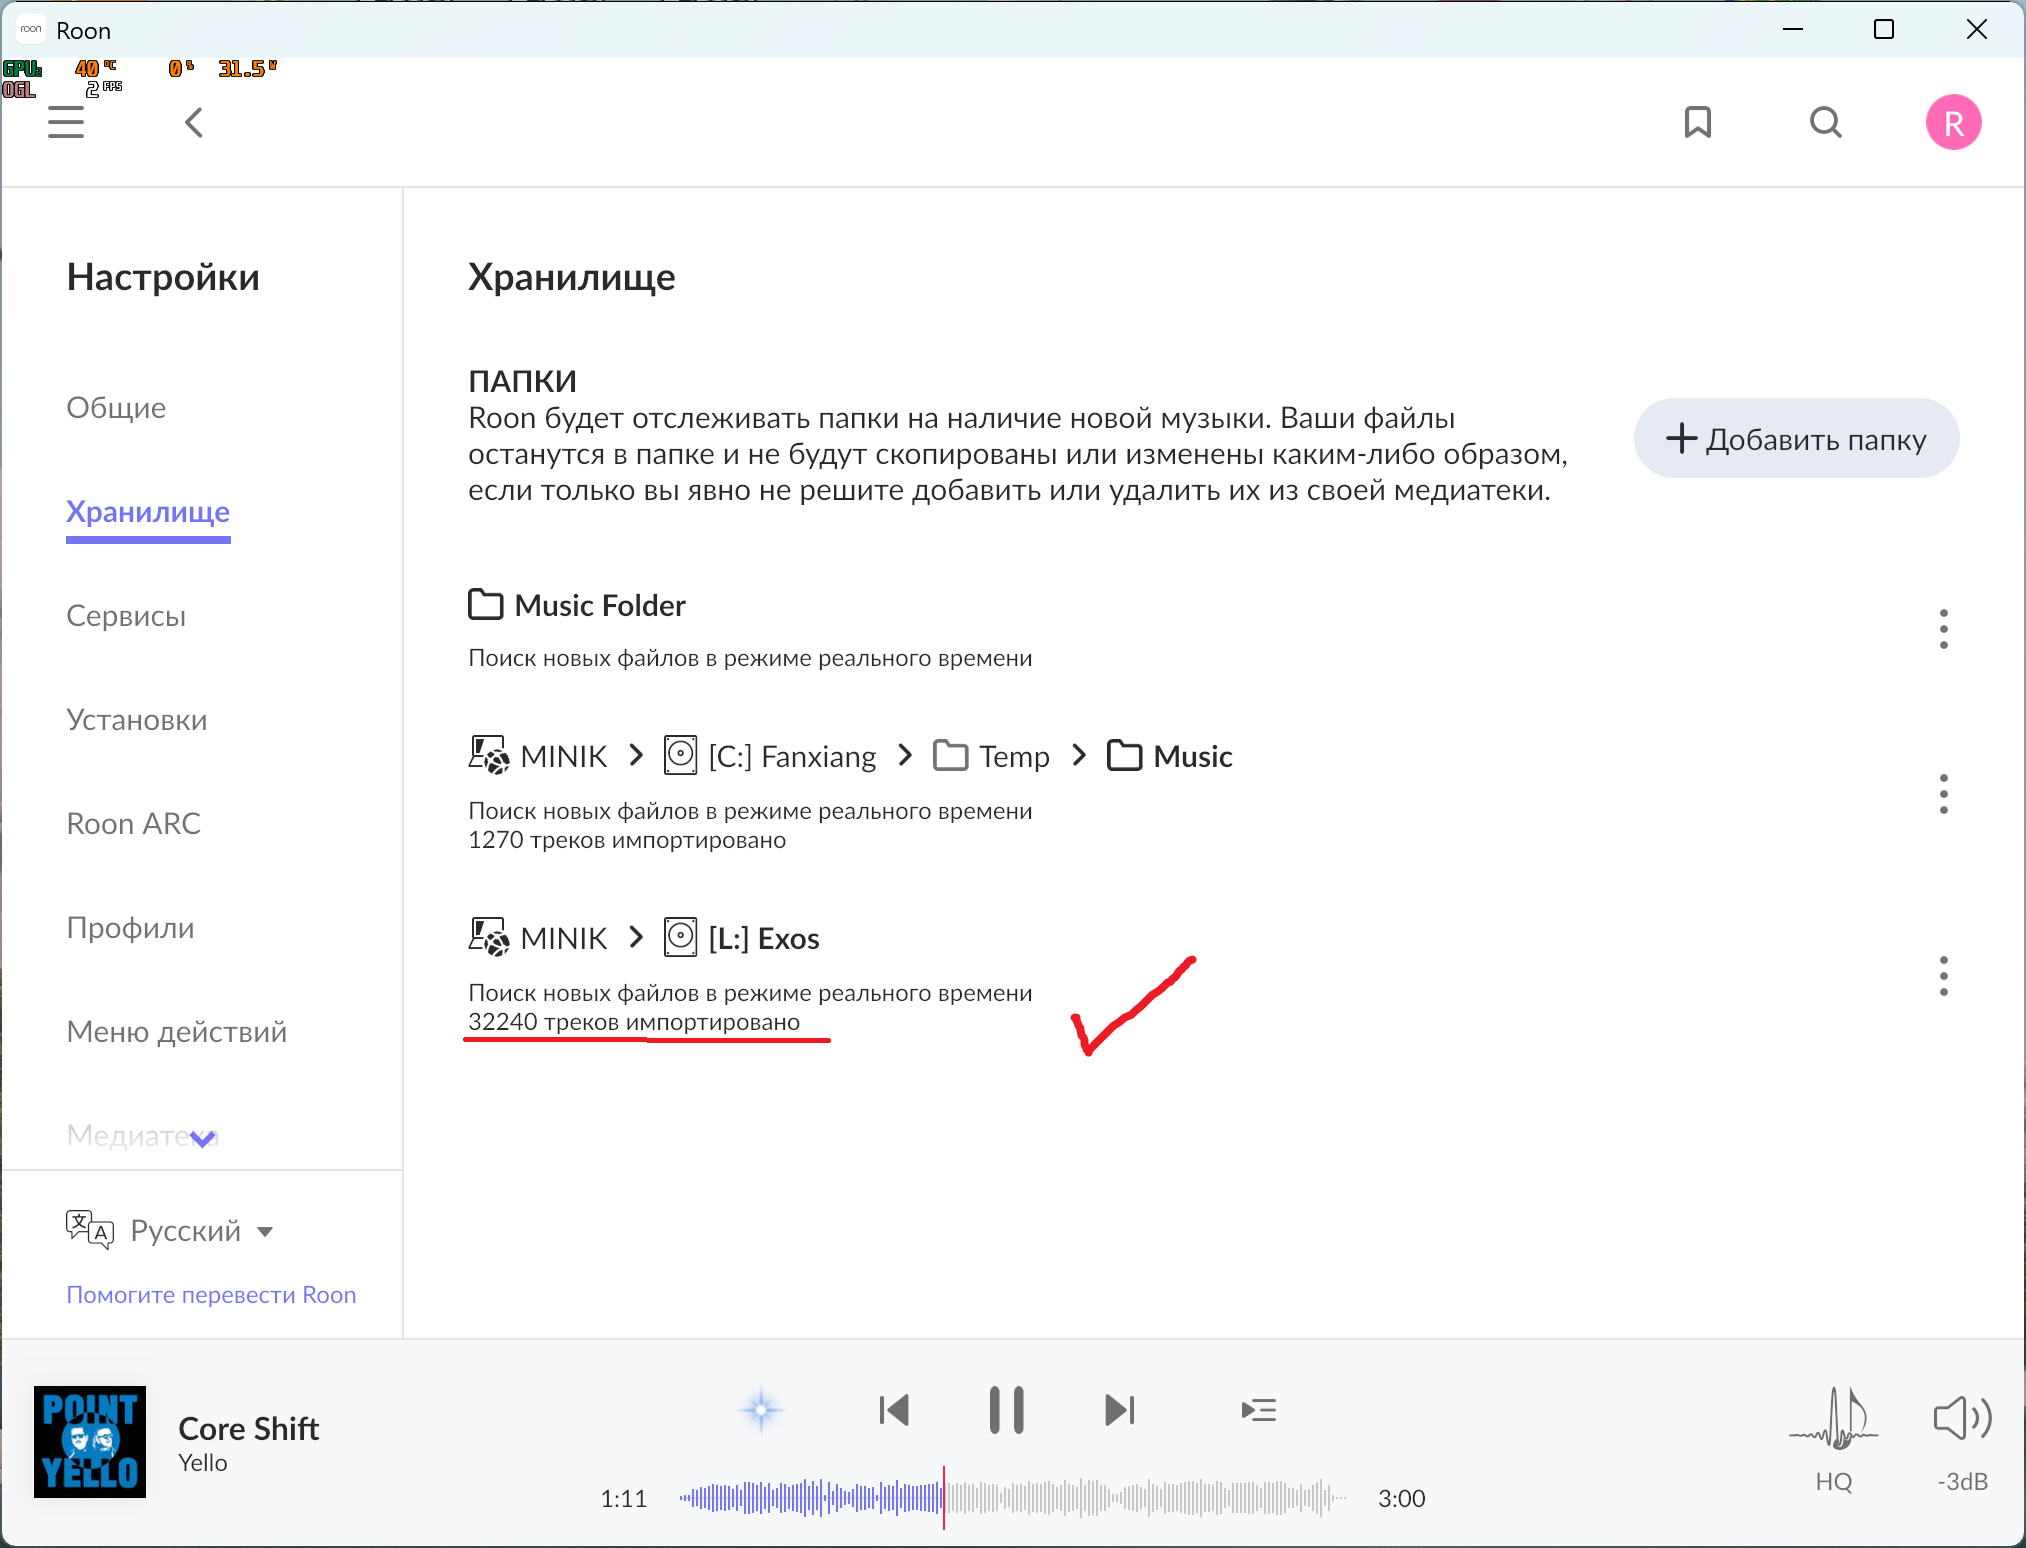Open the HQ signal path icon
Image resolution: width=2026 pixels, height=1548 pixels.
1833,1420
